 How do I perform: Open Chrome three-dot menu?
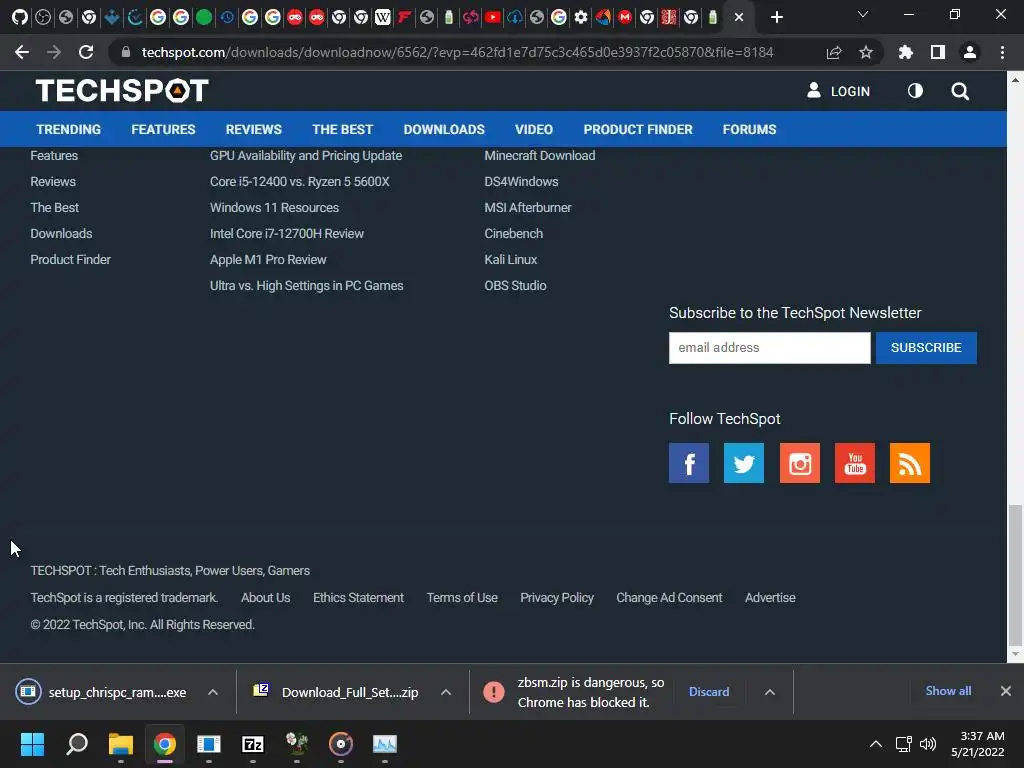[x=1002, y=52]
